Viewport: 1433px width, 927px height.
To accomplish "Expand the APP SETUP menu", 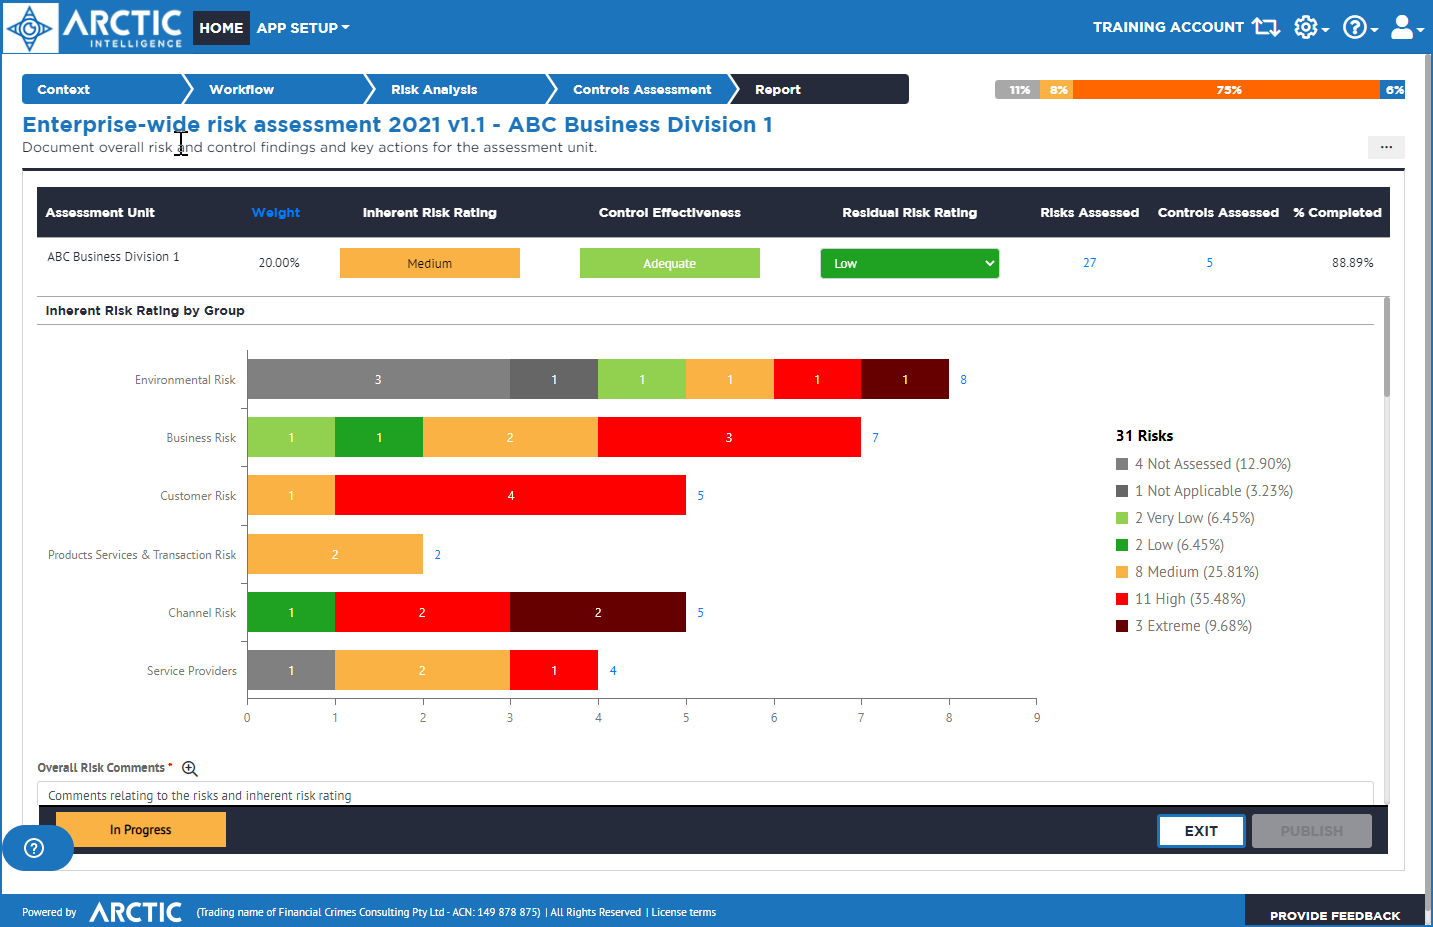I will pos(302,27).
